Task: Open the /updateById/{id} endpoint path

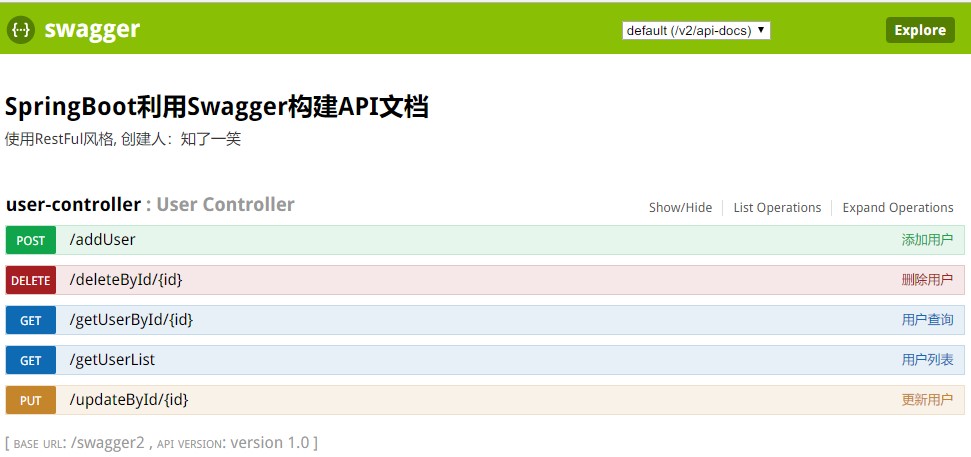Action: [129, 400]
